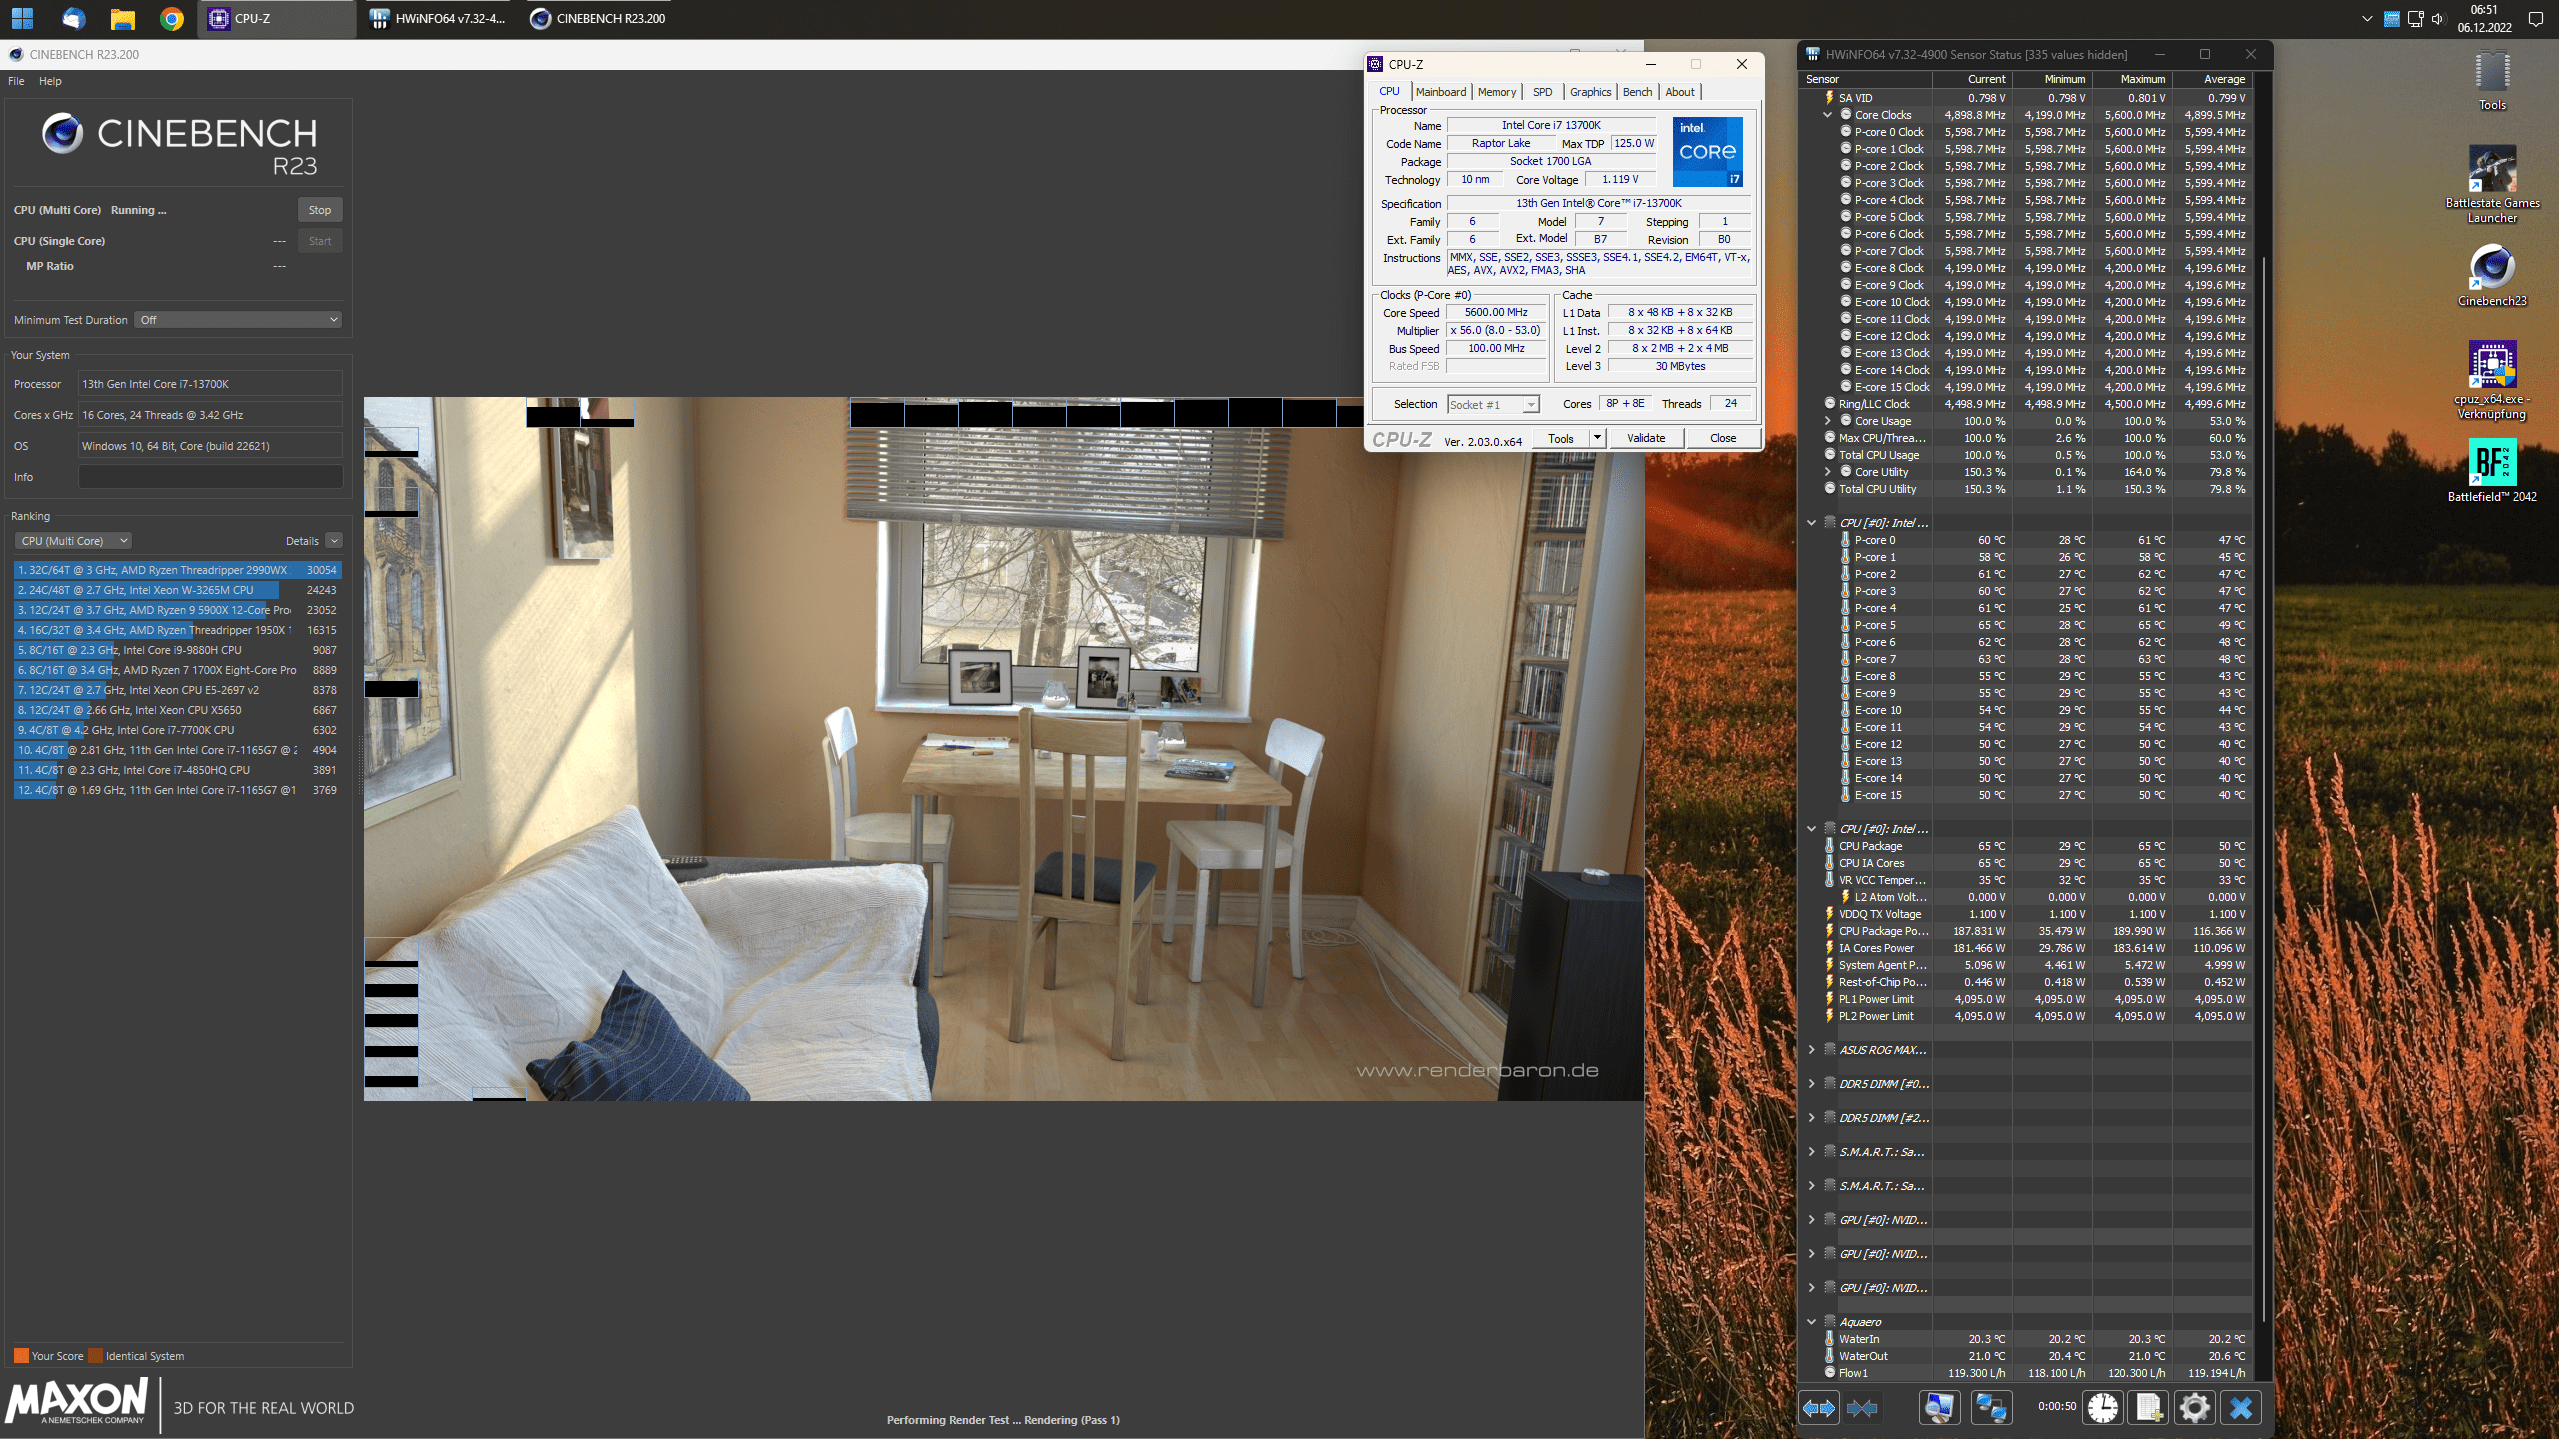Reset HWiNFO timer with clock icon

(x=2103, y=1408)
